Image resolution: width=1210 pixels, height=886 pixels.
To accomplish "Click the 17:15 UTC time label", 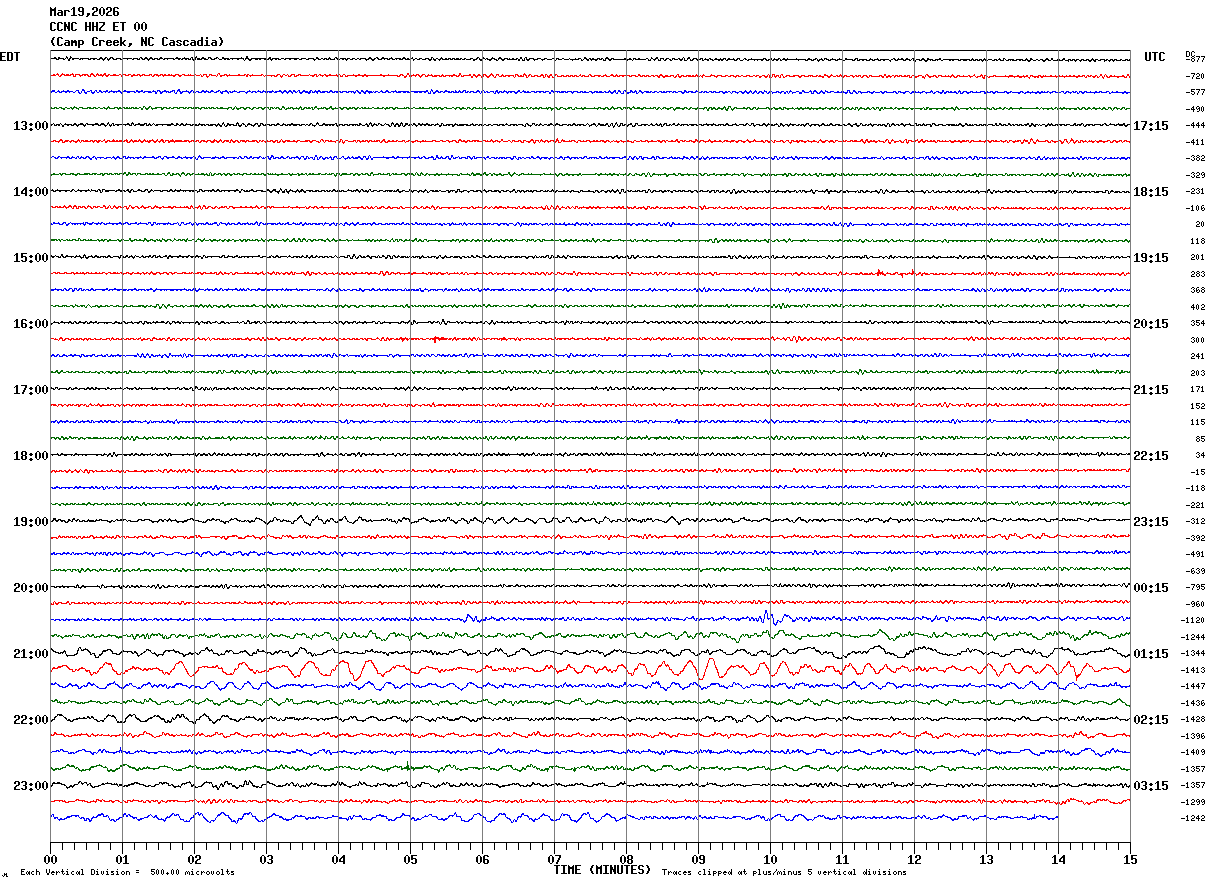I will click(x=1151, y=126).
